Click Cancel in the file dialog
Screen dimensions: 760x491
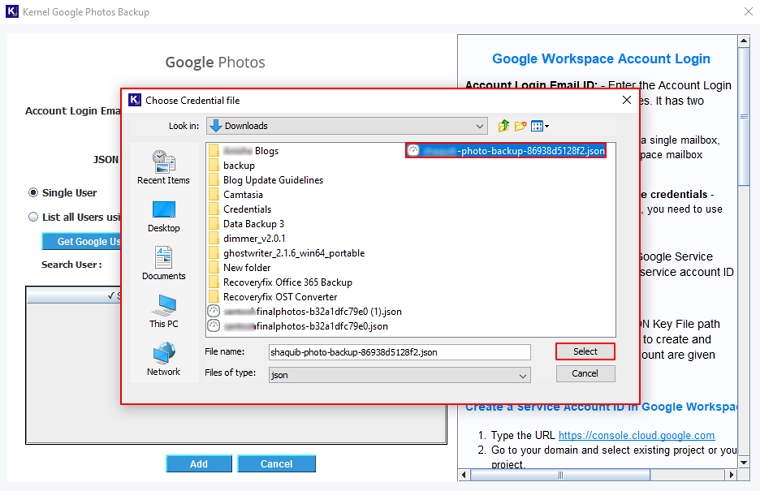585,373
